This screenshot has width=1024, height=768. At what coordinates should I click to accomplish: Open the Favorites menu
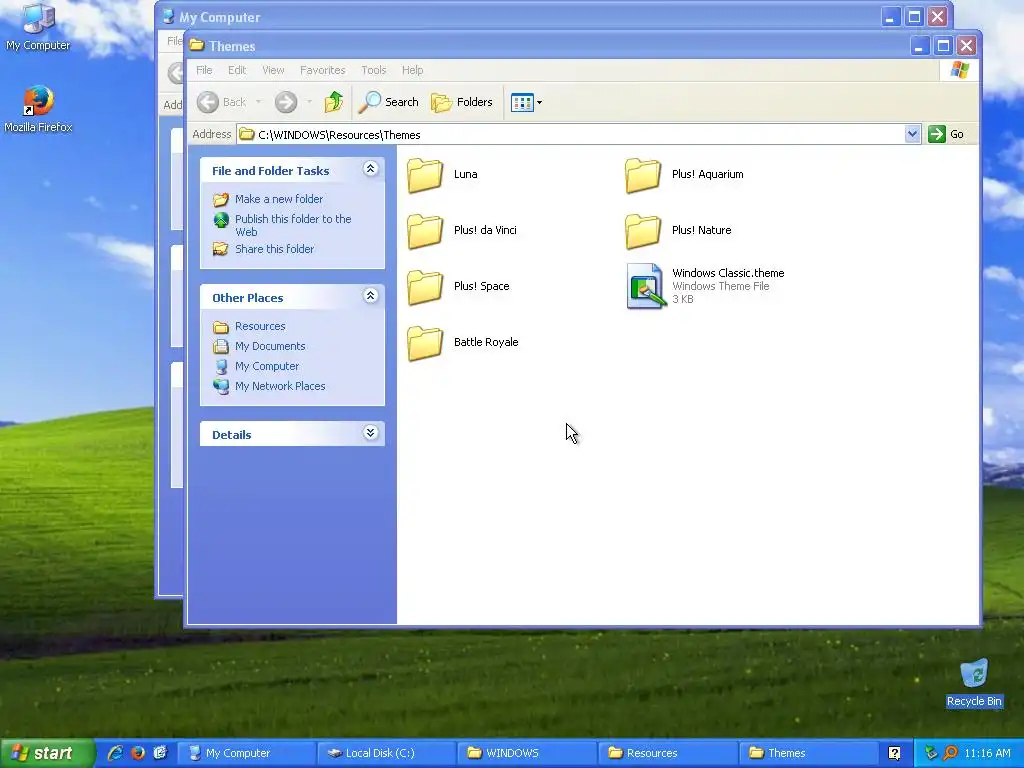[323, 70]
